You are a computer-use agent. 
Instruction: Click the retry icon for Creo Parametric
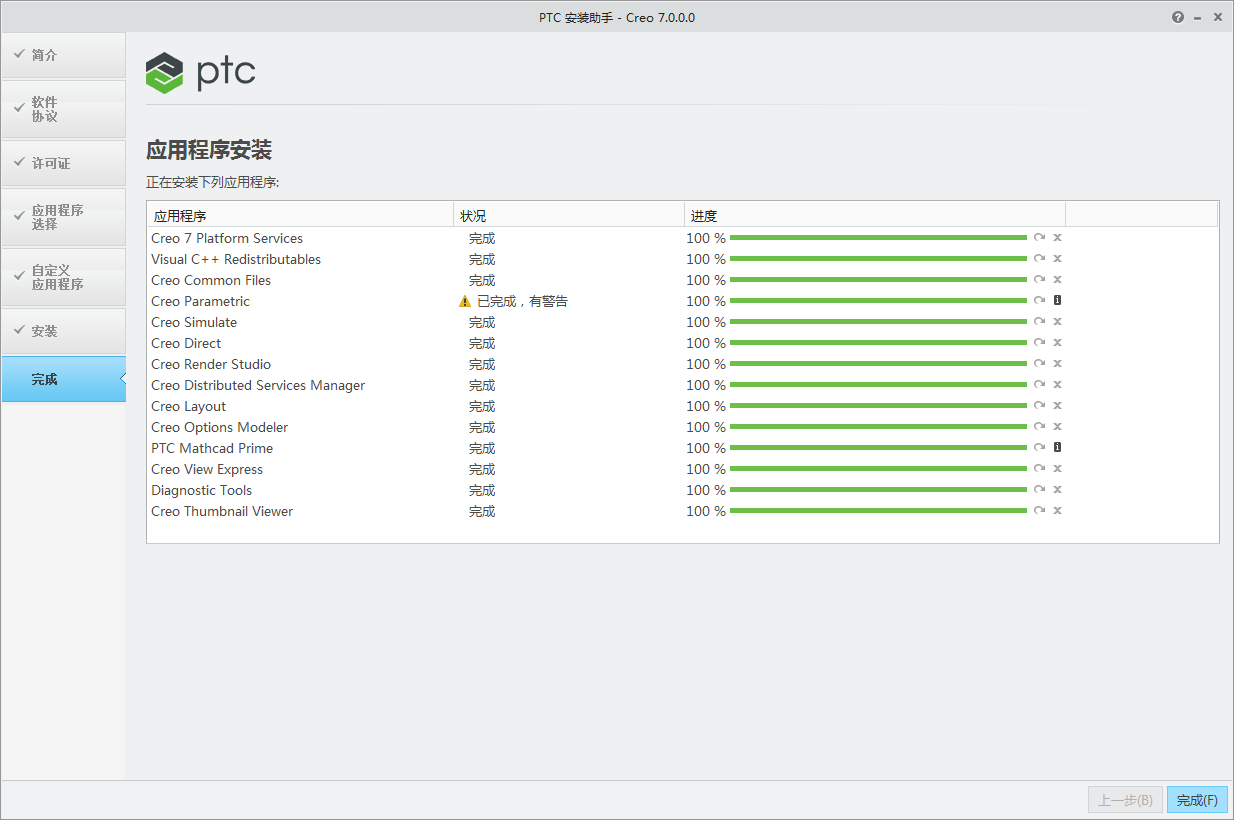pos(1039,301)
